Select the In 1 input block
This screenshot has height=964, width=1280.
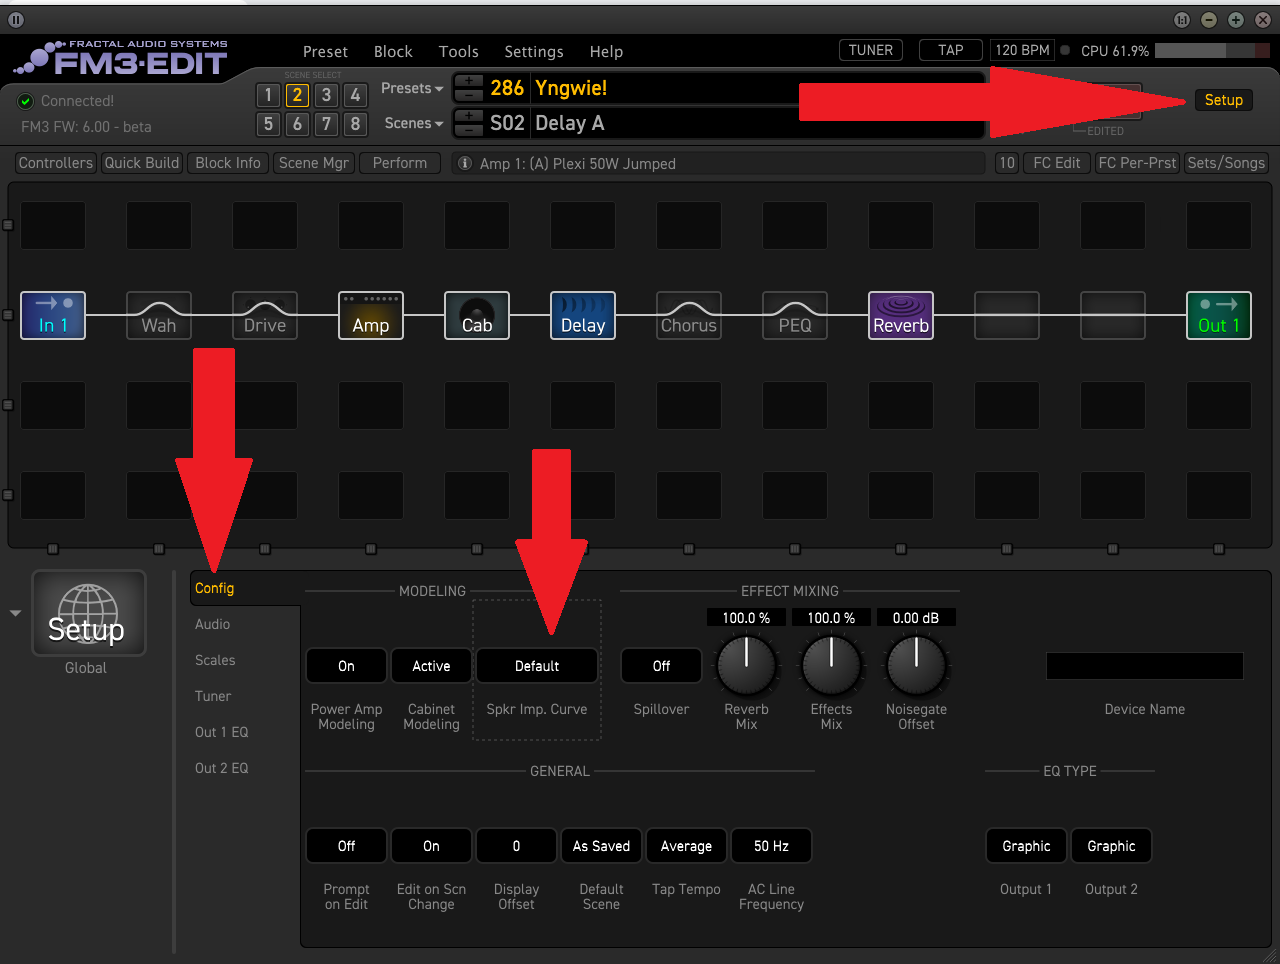pyautogui.click(x=53, y=315)
